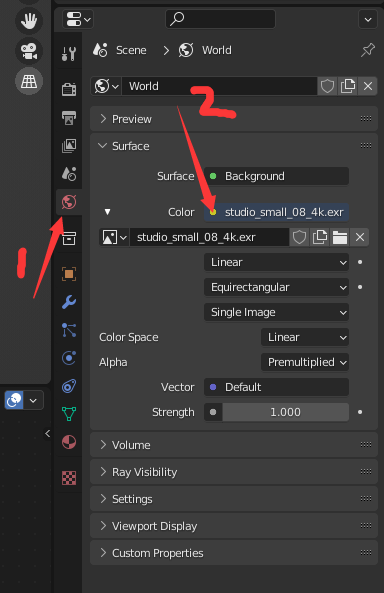
Task: Open the Surface Background shader selector
Action: 276,176
